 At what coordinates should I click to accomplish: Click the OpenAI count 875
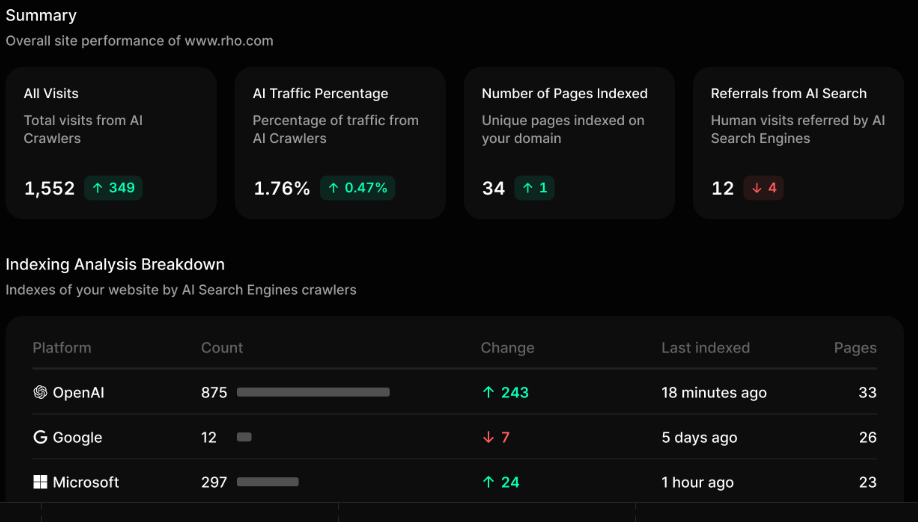214,393
